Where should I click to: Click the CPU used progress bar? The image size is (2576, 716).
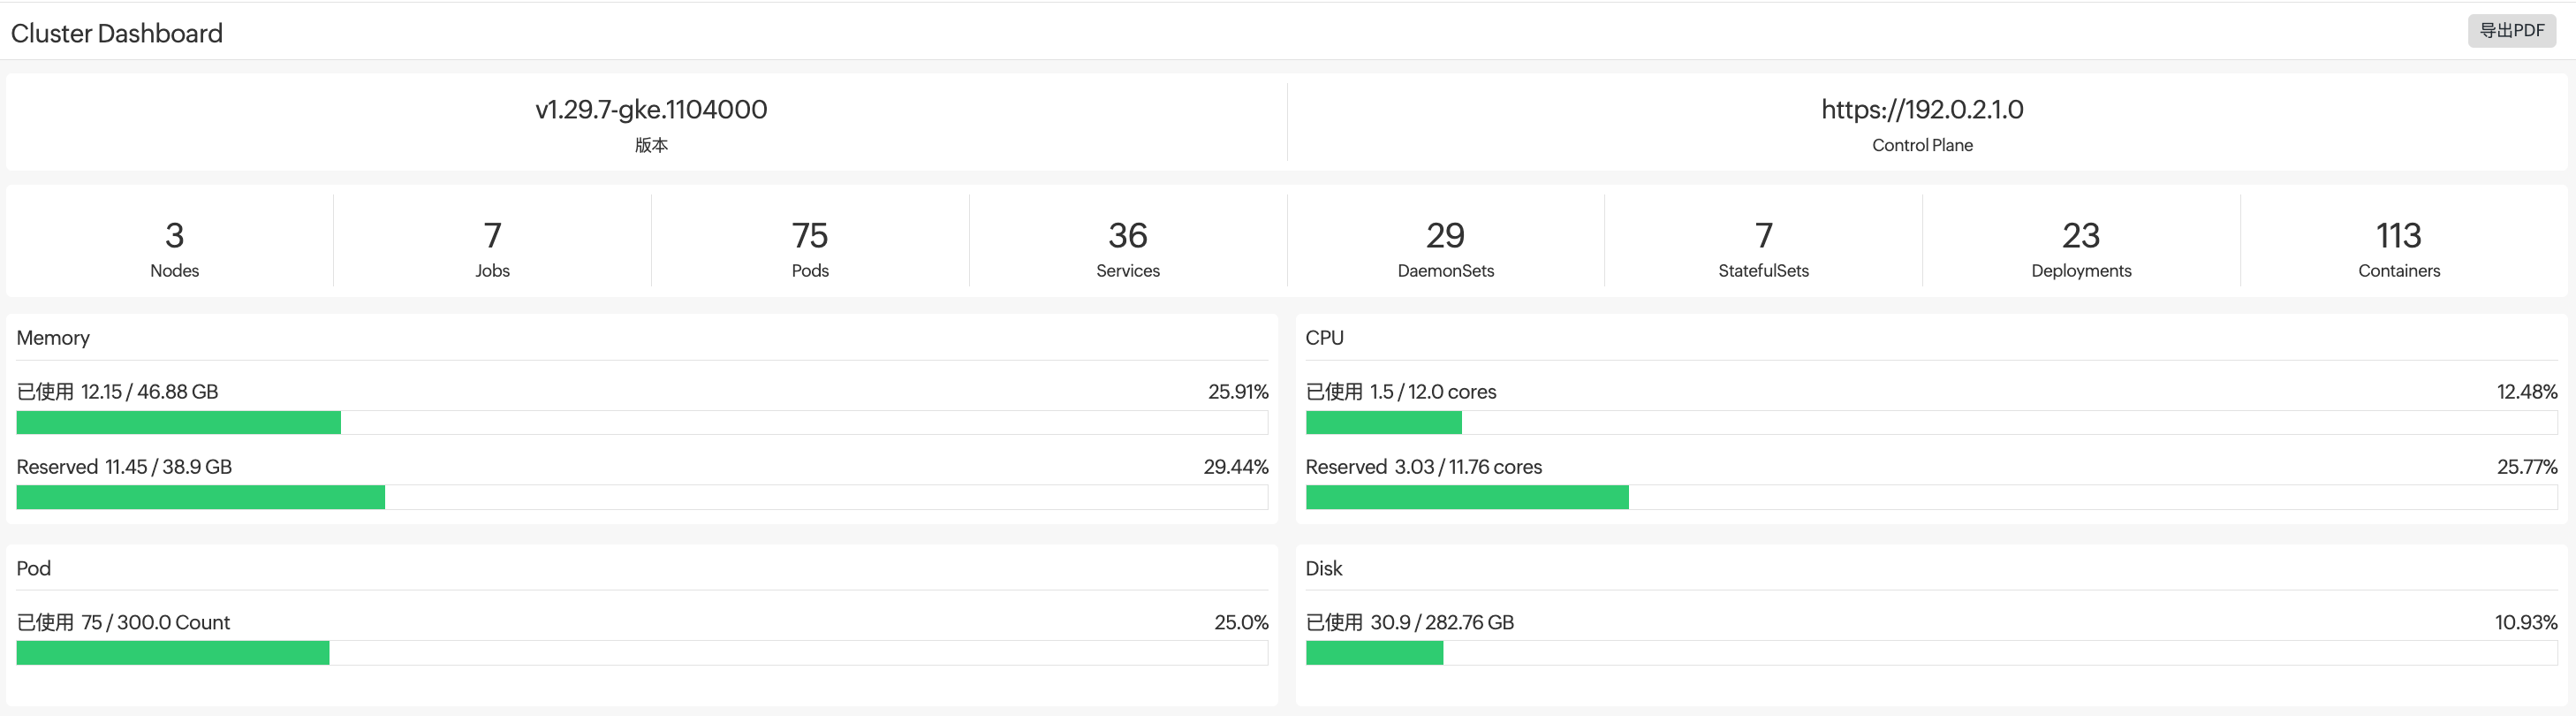click(1931, 423)
